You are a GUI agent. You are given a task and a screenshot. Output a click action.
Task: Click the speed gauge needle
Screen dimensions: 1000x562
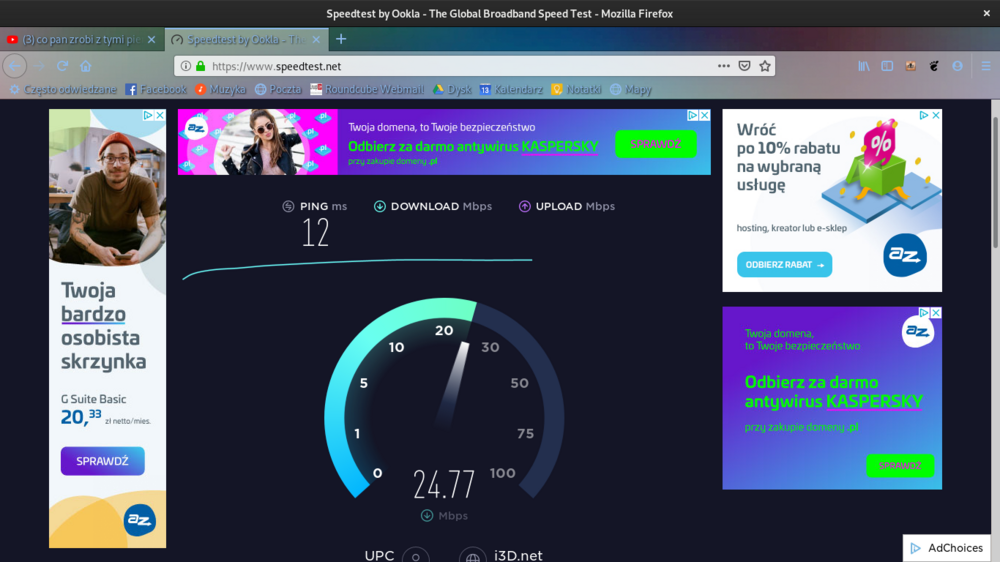click(x=455, y=384)
